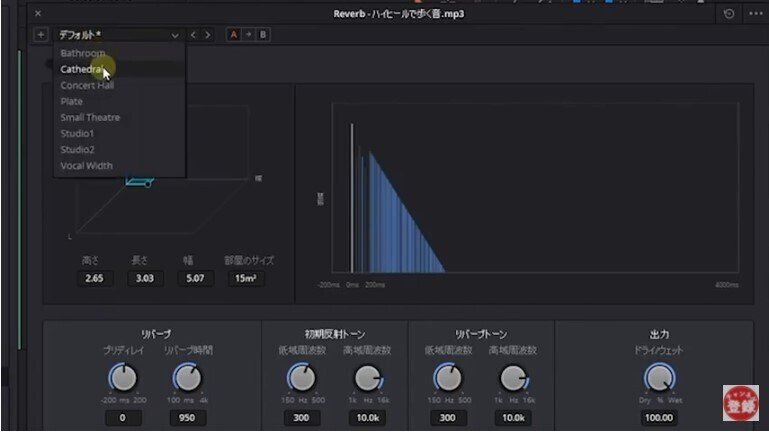This screenshot has width=769, height=432.
Task: Click the プリディレイ knob
Action: coord(123,378)
